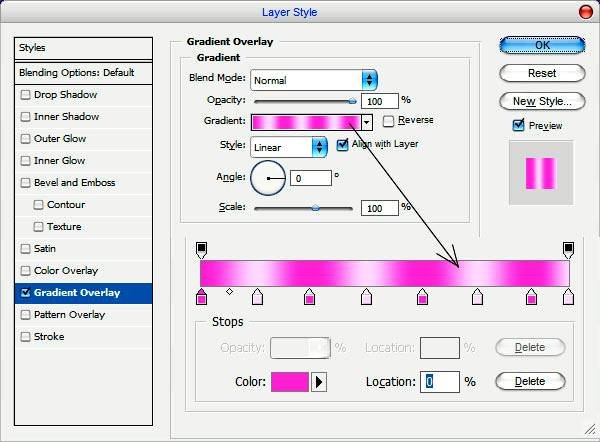The width and height of the screenshot is (600, 442).
Task: Toggle Align with Layer checkbox
Action: click(x=343, y=145)
